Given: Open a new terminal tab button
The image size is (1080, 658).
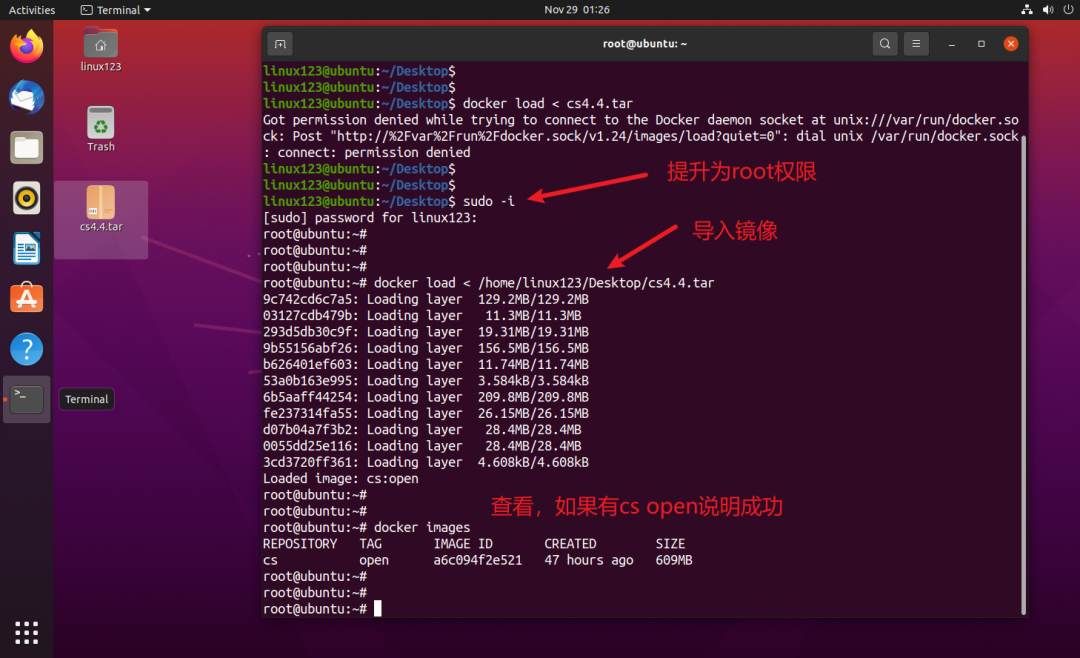Looking at the screenshot, I should [280, 44].
